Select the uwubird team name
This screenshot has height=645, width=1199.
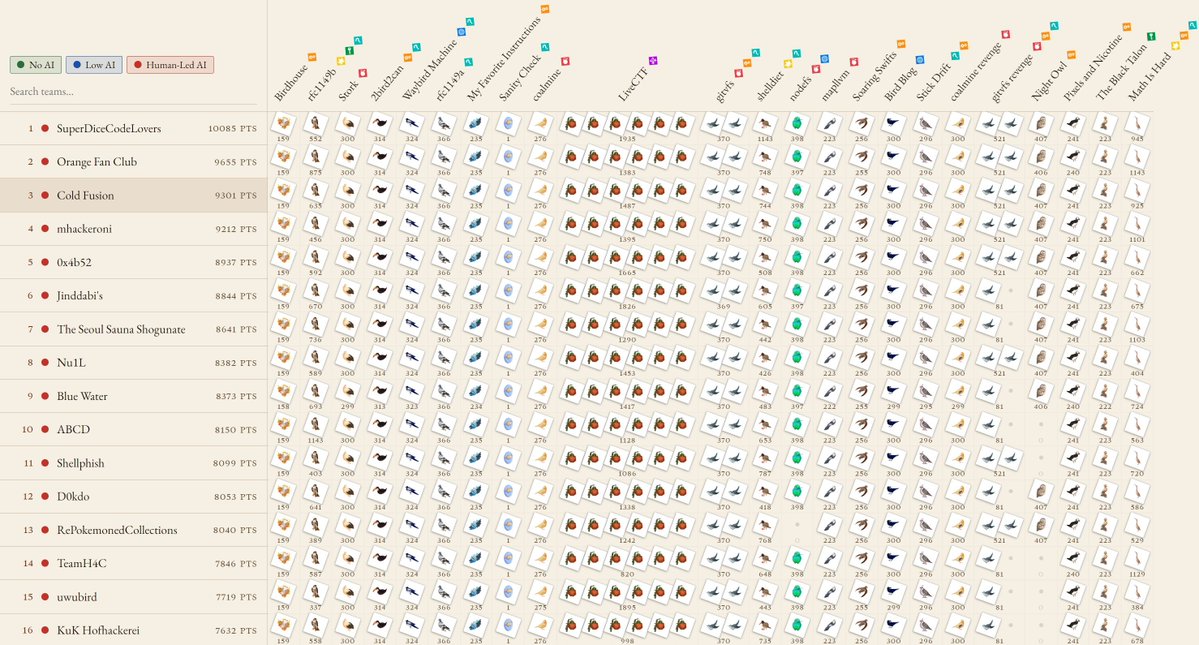76,597
